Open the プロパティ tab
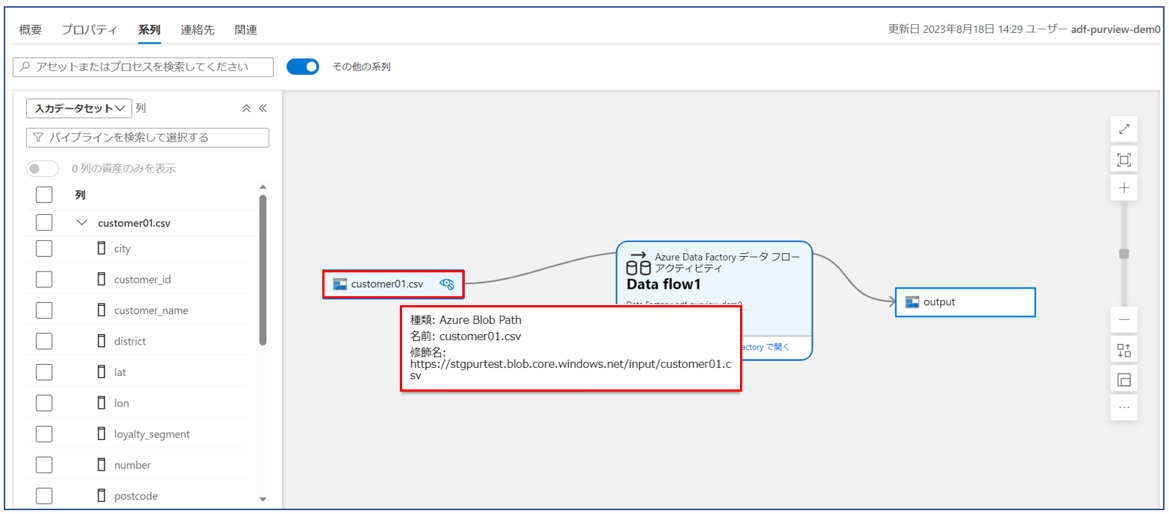 [x=89, y=30]
